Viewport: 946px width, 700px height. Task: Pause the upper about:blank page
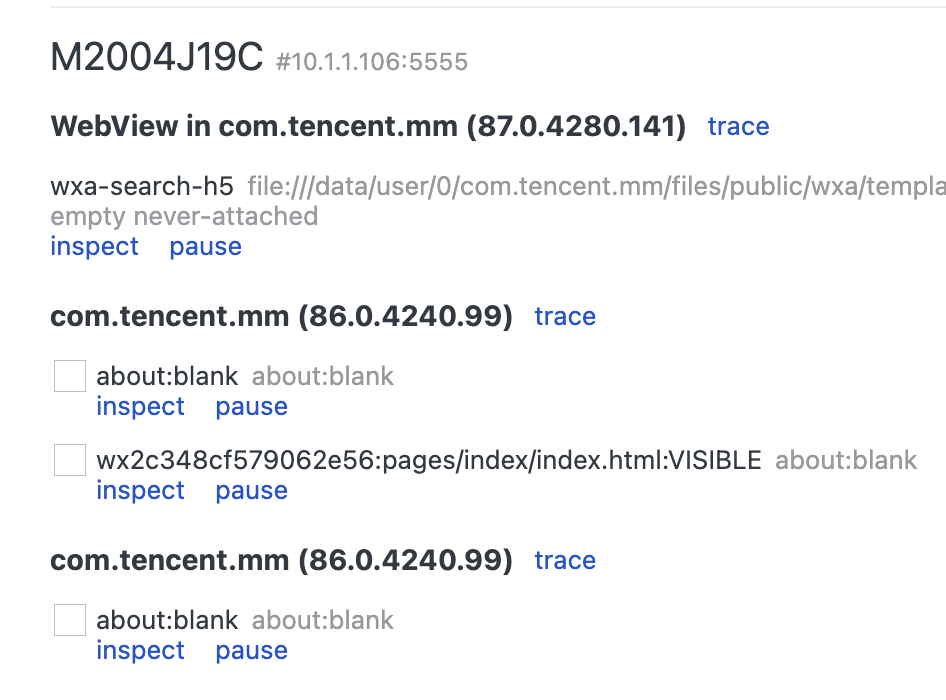[x=251, y=407]
